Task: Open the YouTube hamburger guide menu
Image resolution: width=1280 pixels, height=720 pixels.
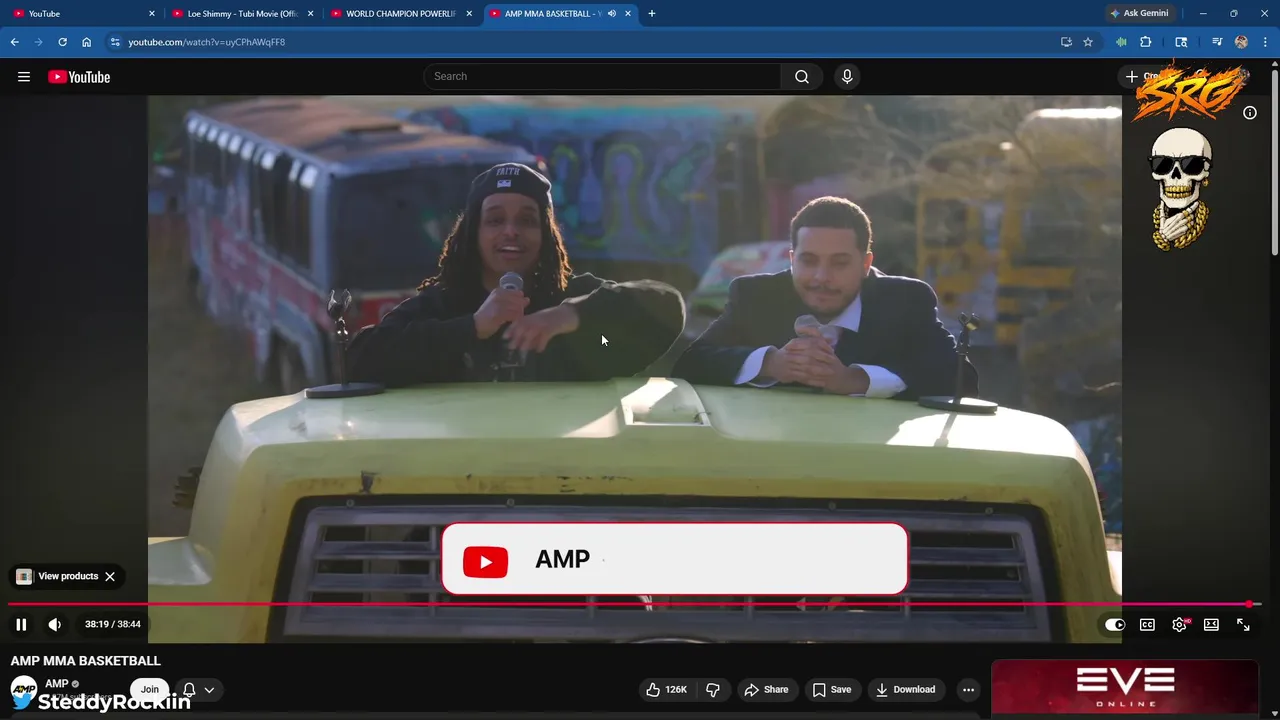Action: point(24,77)
